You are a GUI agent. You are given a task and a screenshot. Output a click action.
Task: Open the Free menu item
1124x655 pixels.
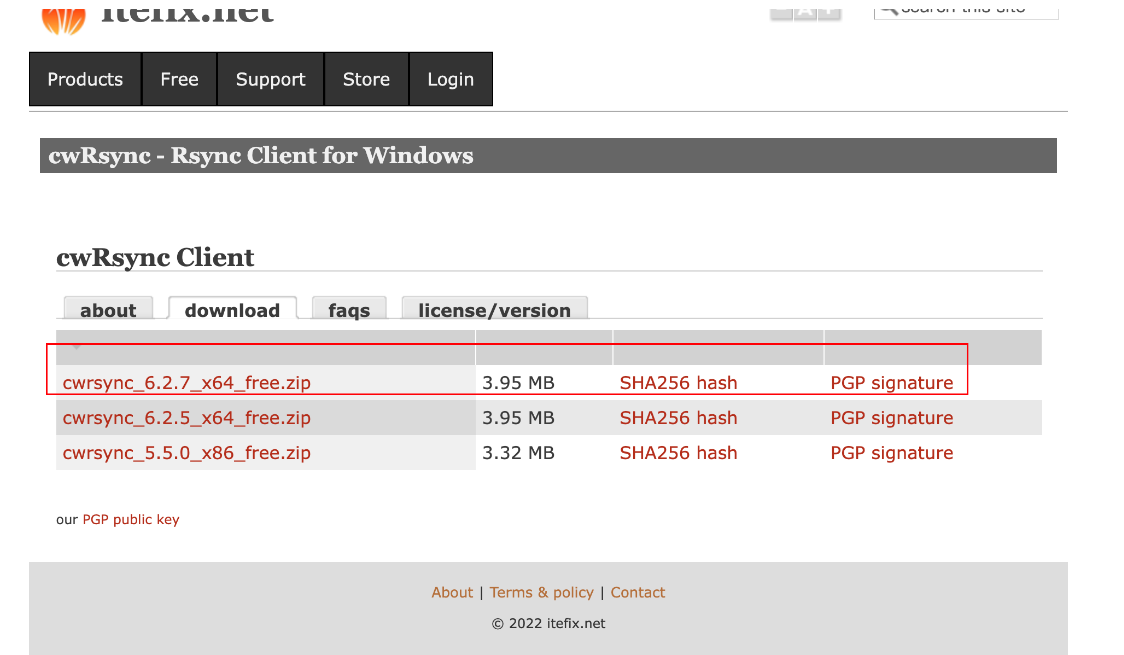pos(179,79)
